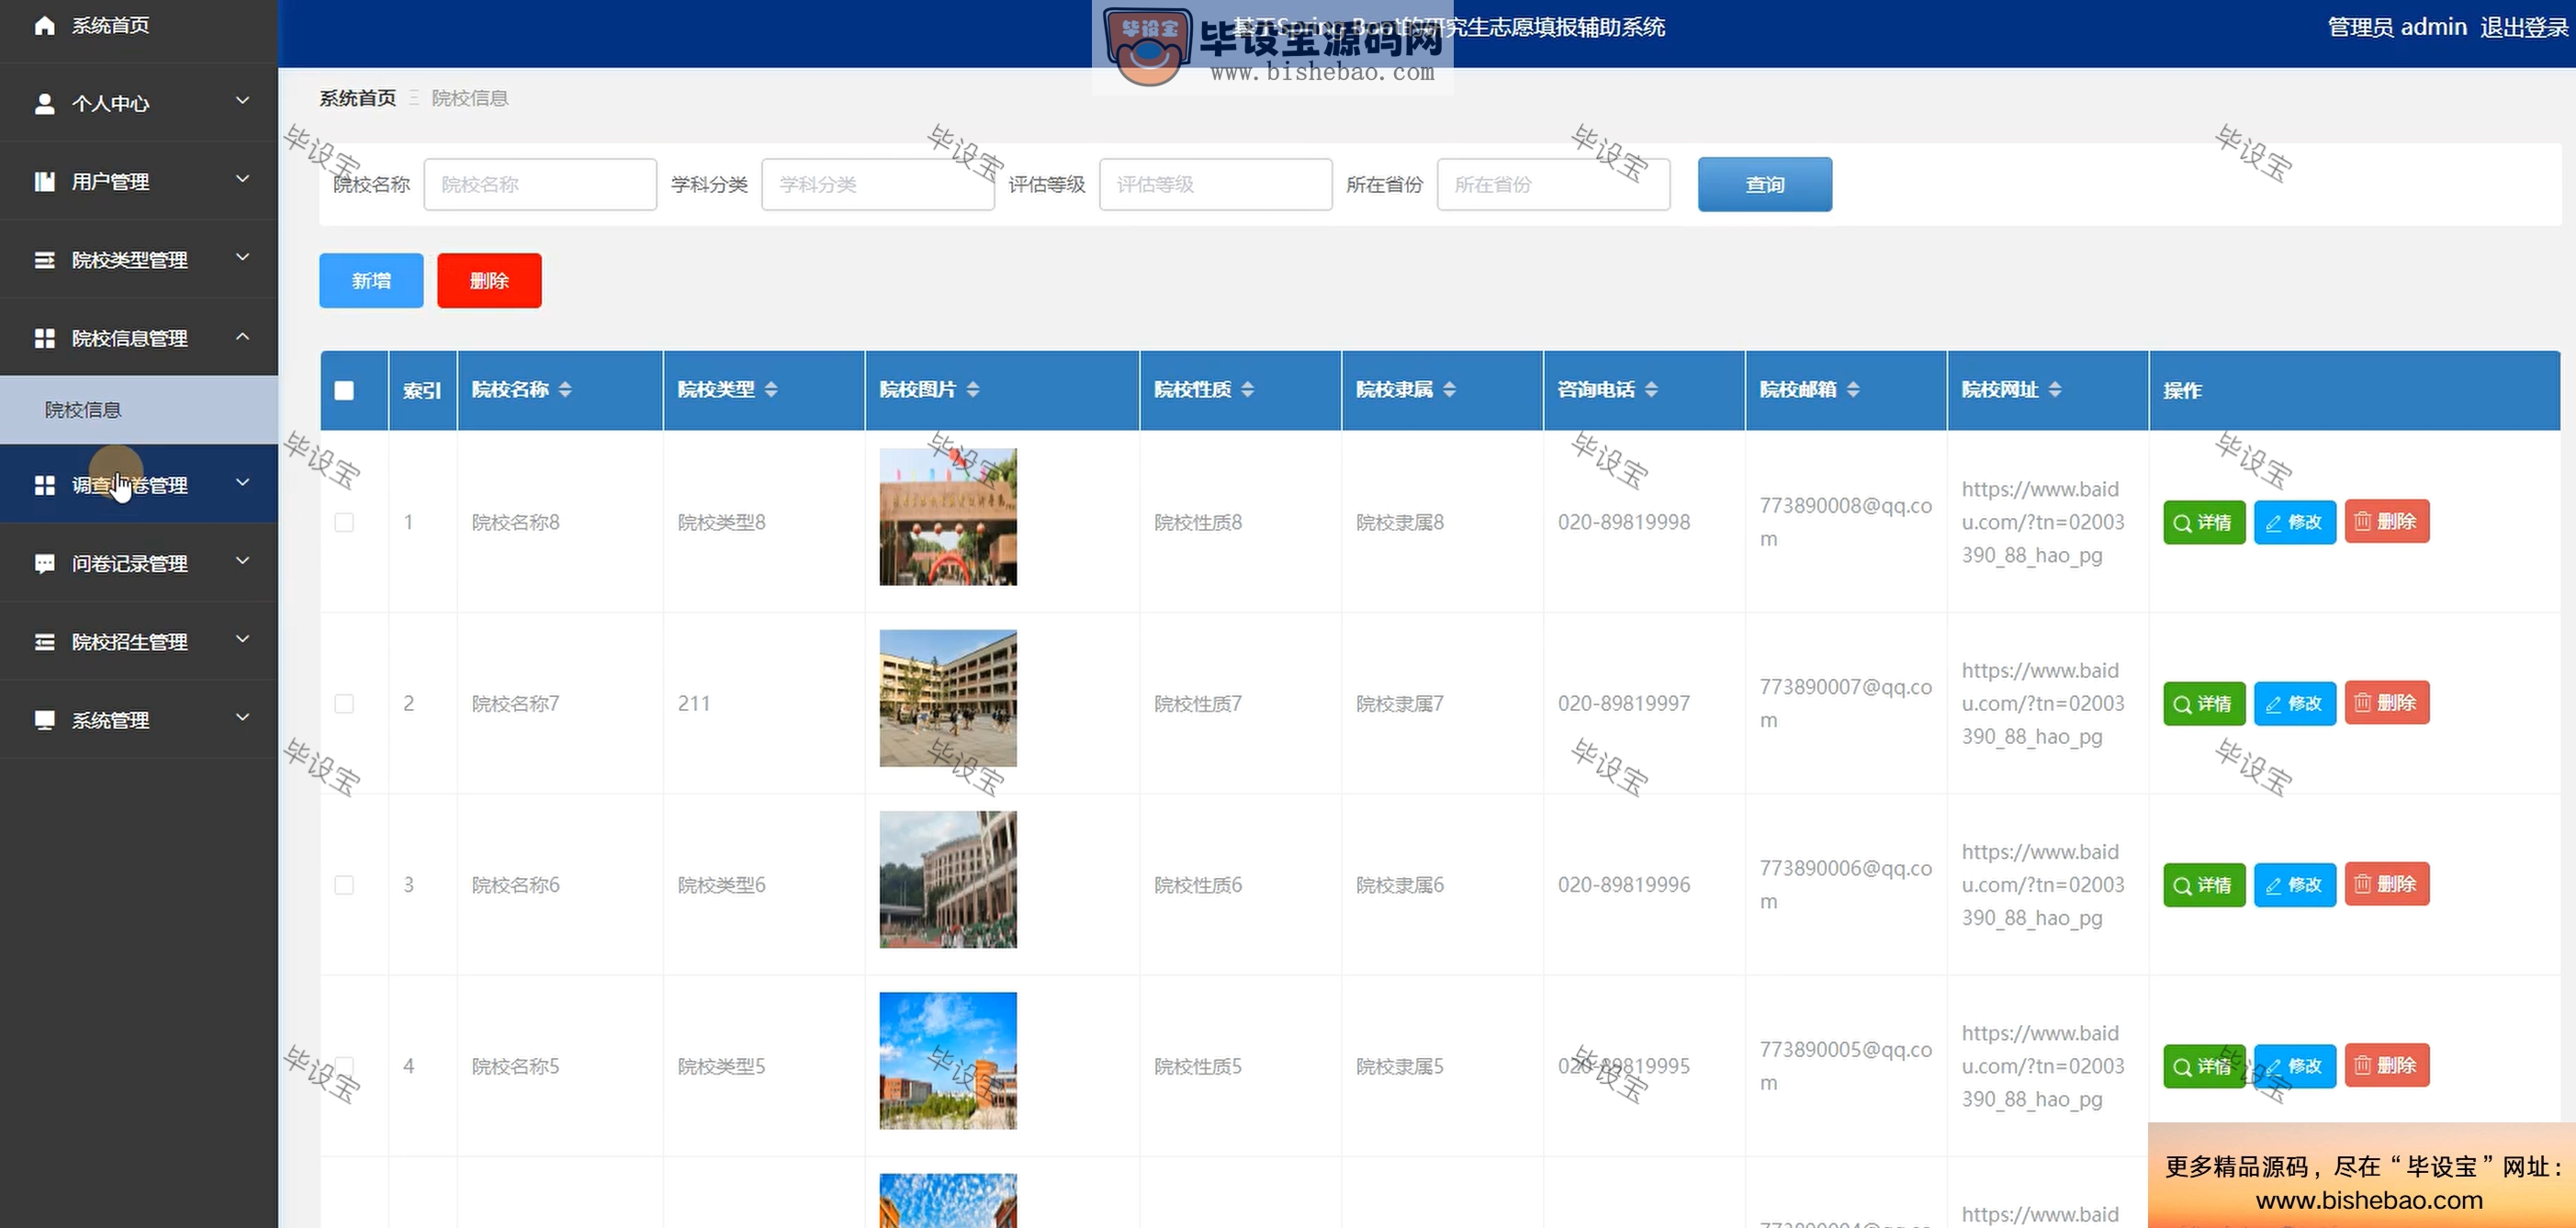Click the 用户管理 sidebar icon
2576x1228 pixels.
(44, 181)
